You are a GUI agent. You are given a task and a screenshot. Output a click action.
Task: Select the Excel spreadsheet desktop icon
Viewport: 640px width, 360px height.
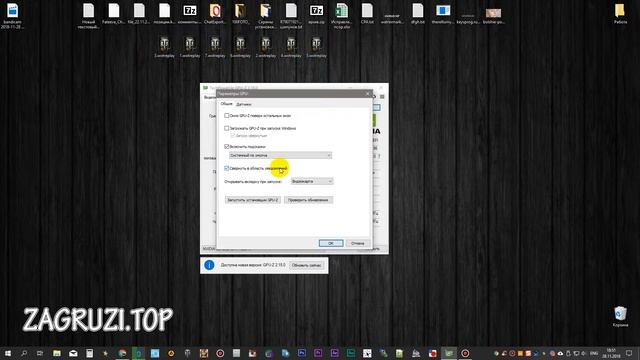(342, 16)
